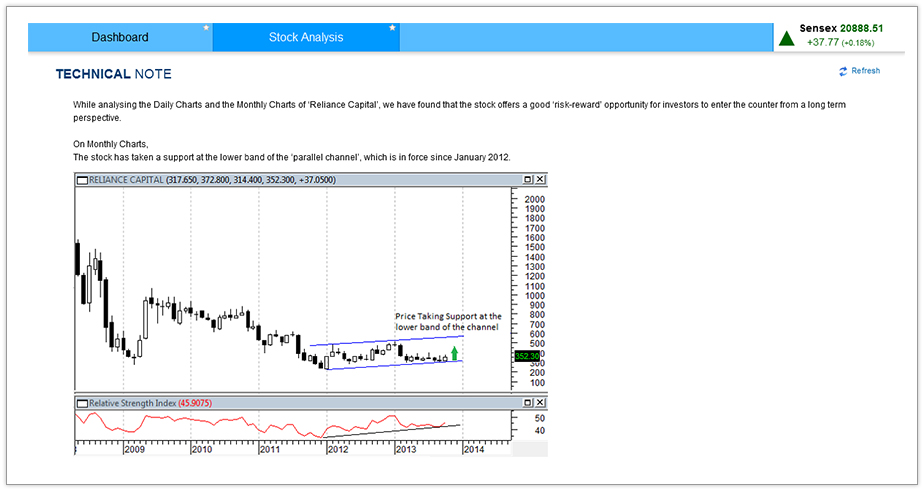Screen dimensions: 924x491
Task: Click the 2010 label on the time axis
Action: [x=202, y=449]
